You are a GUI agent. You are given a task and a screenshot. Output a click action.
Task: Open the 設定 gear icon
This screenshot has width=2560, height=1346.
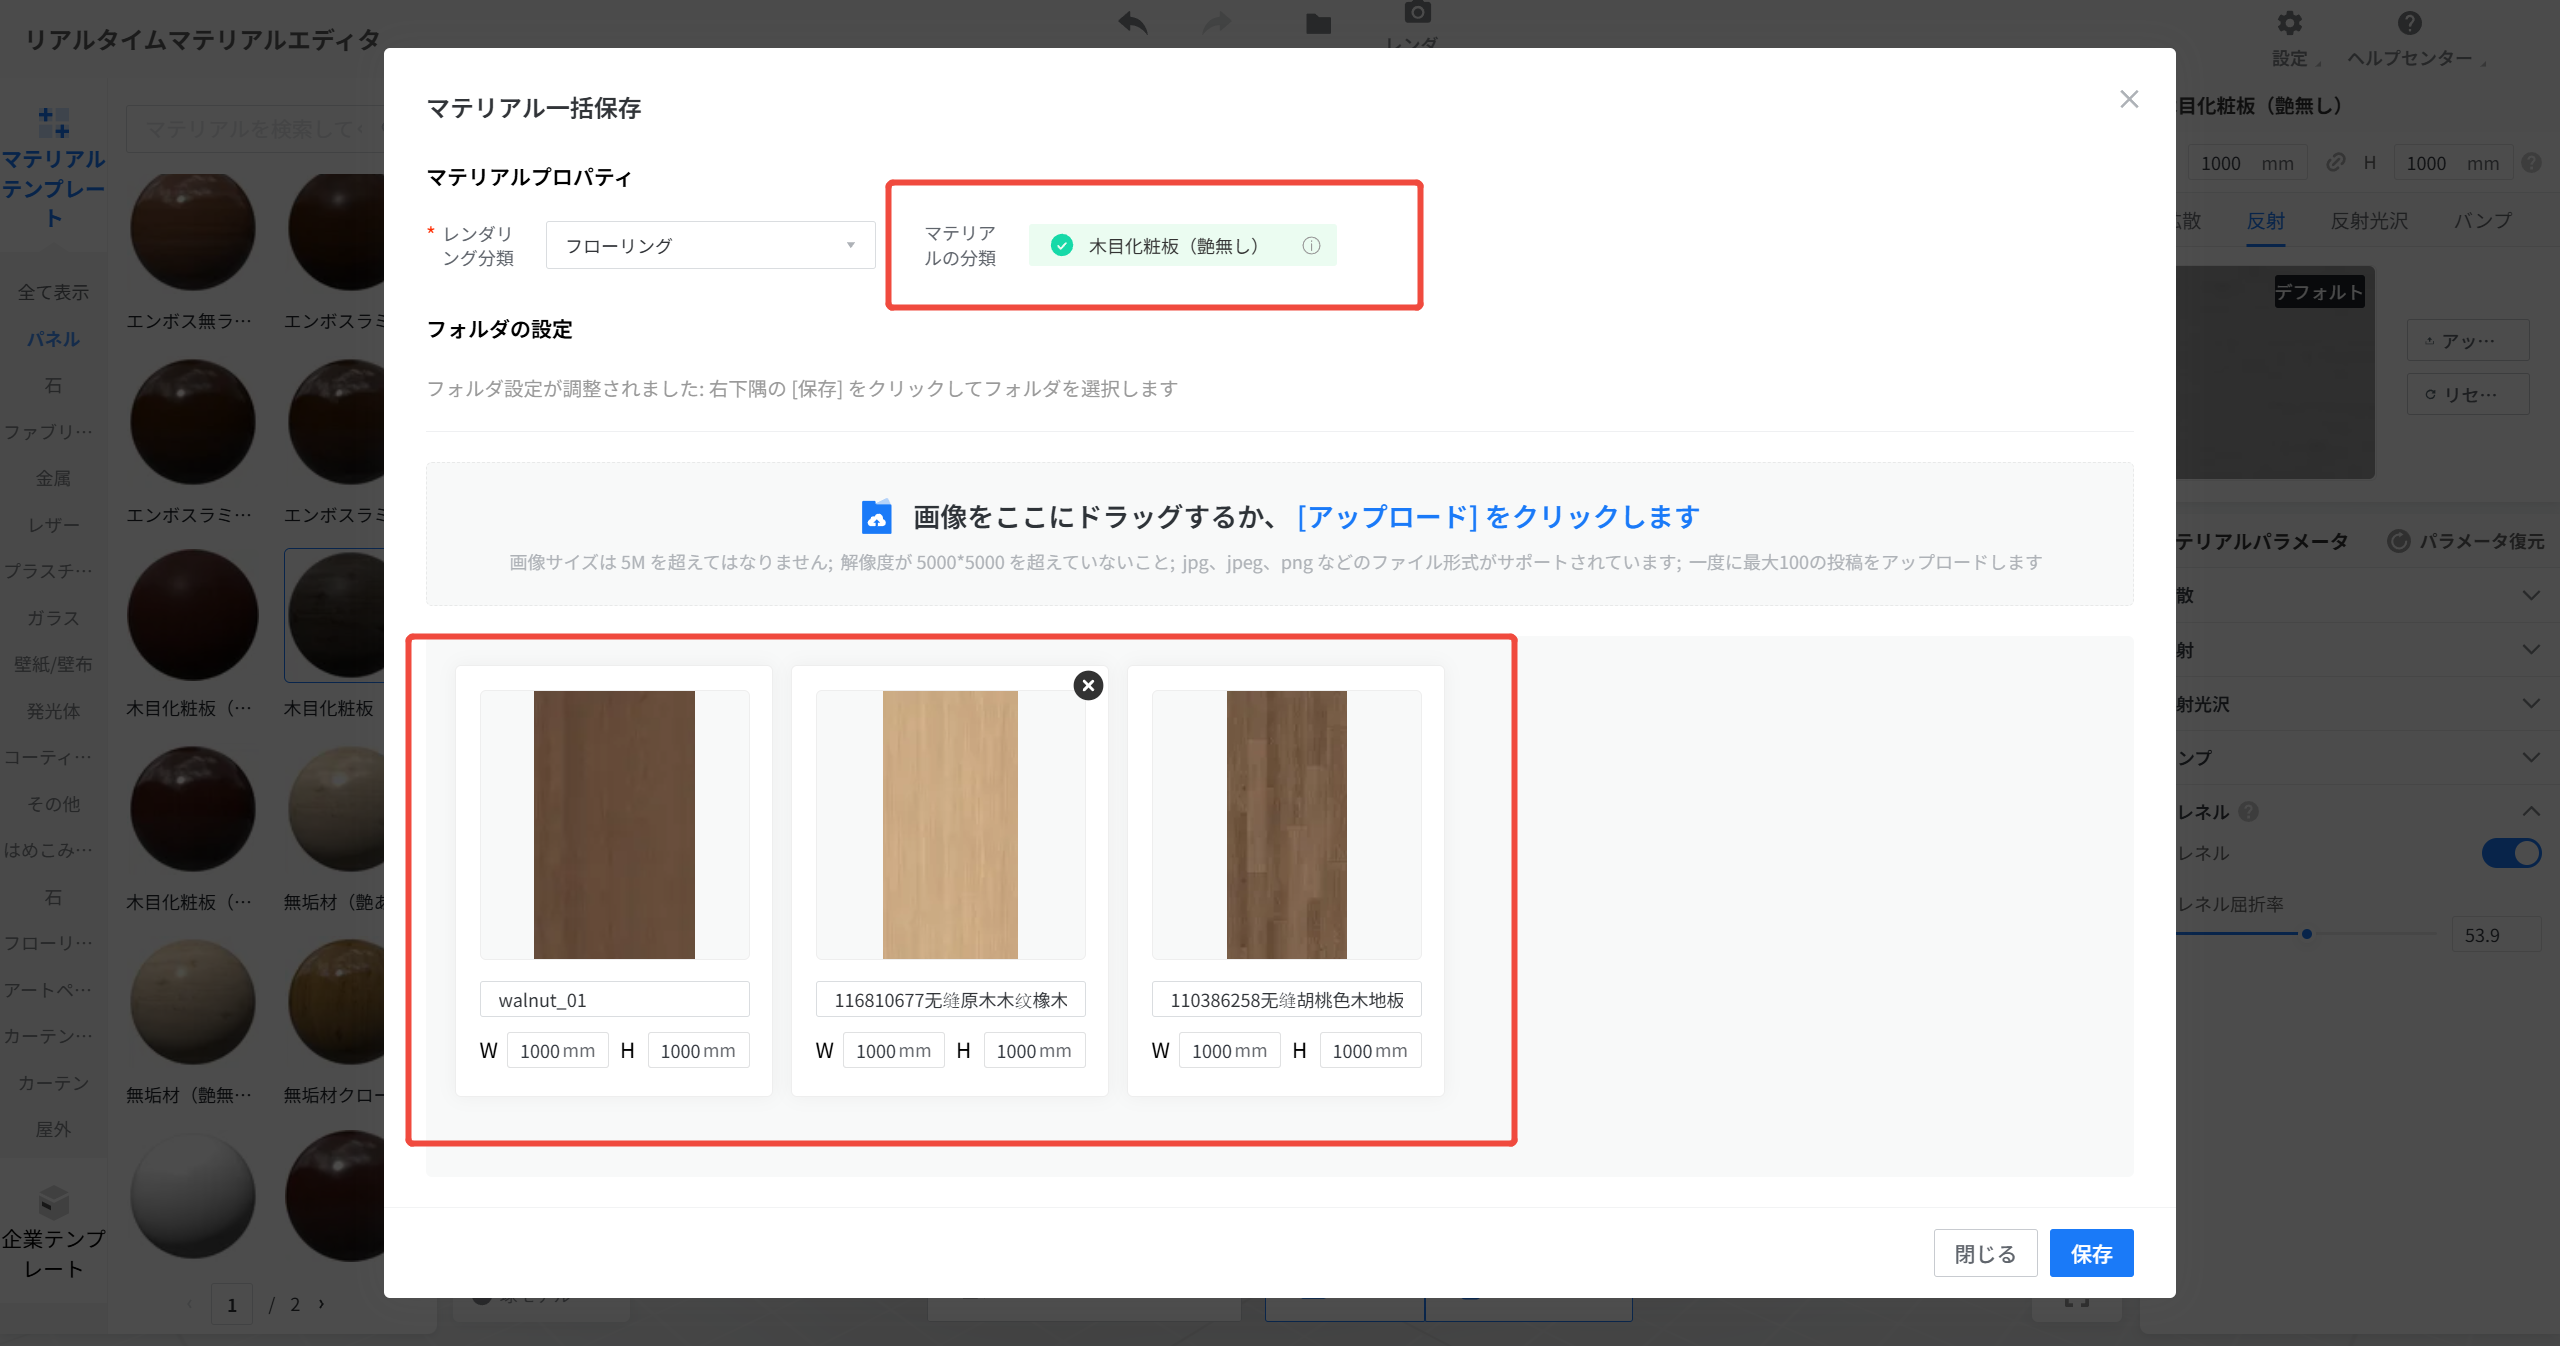click(2289, 22)
